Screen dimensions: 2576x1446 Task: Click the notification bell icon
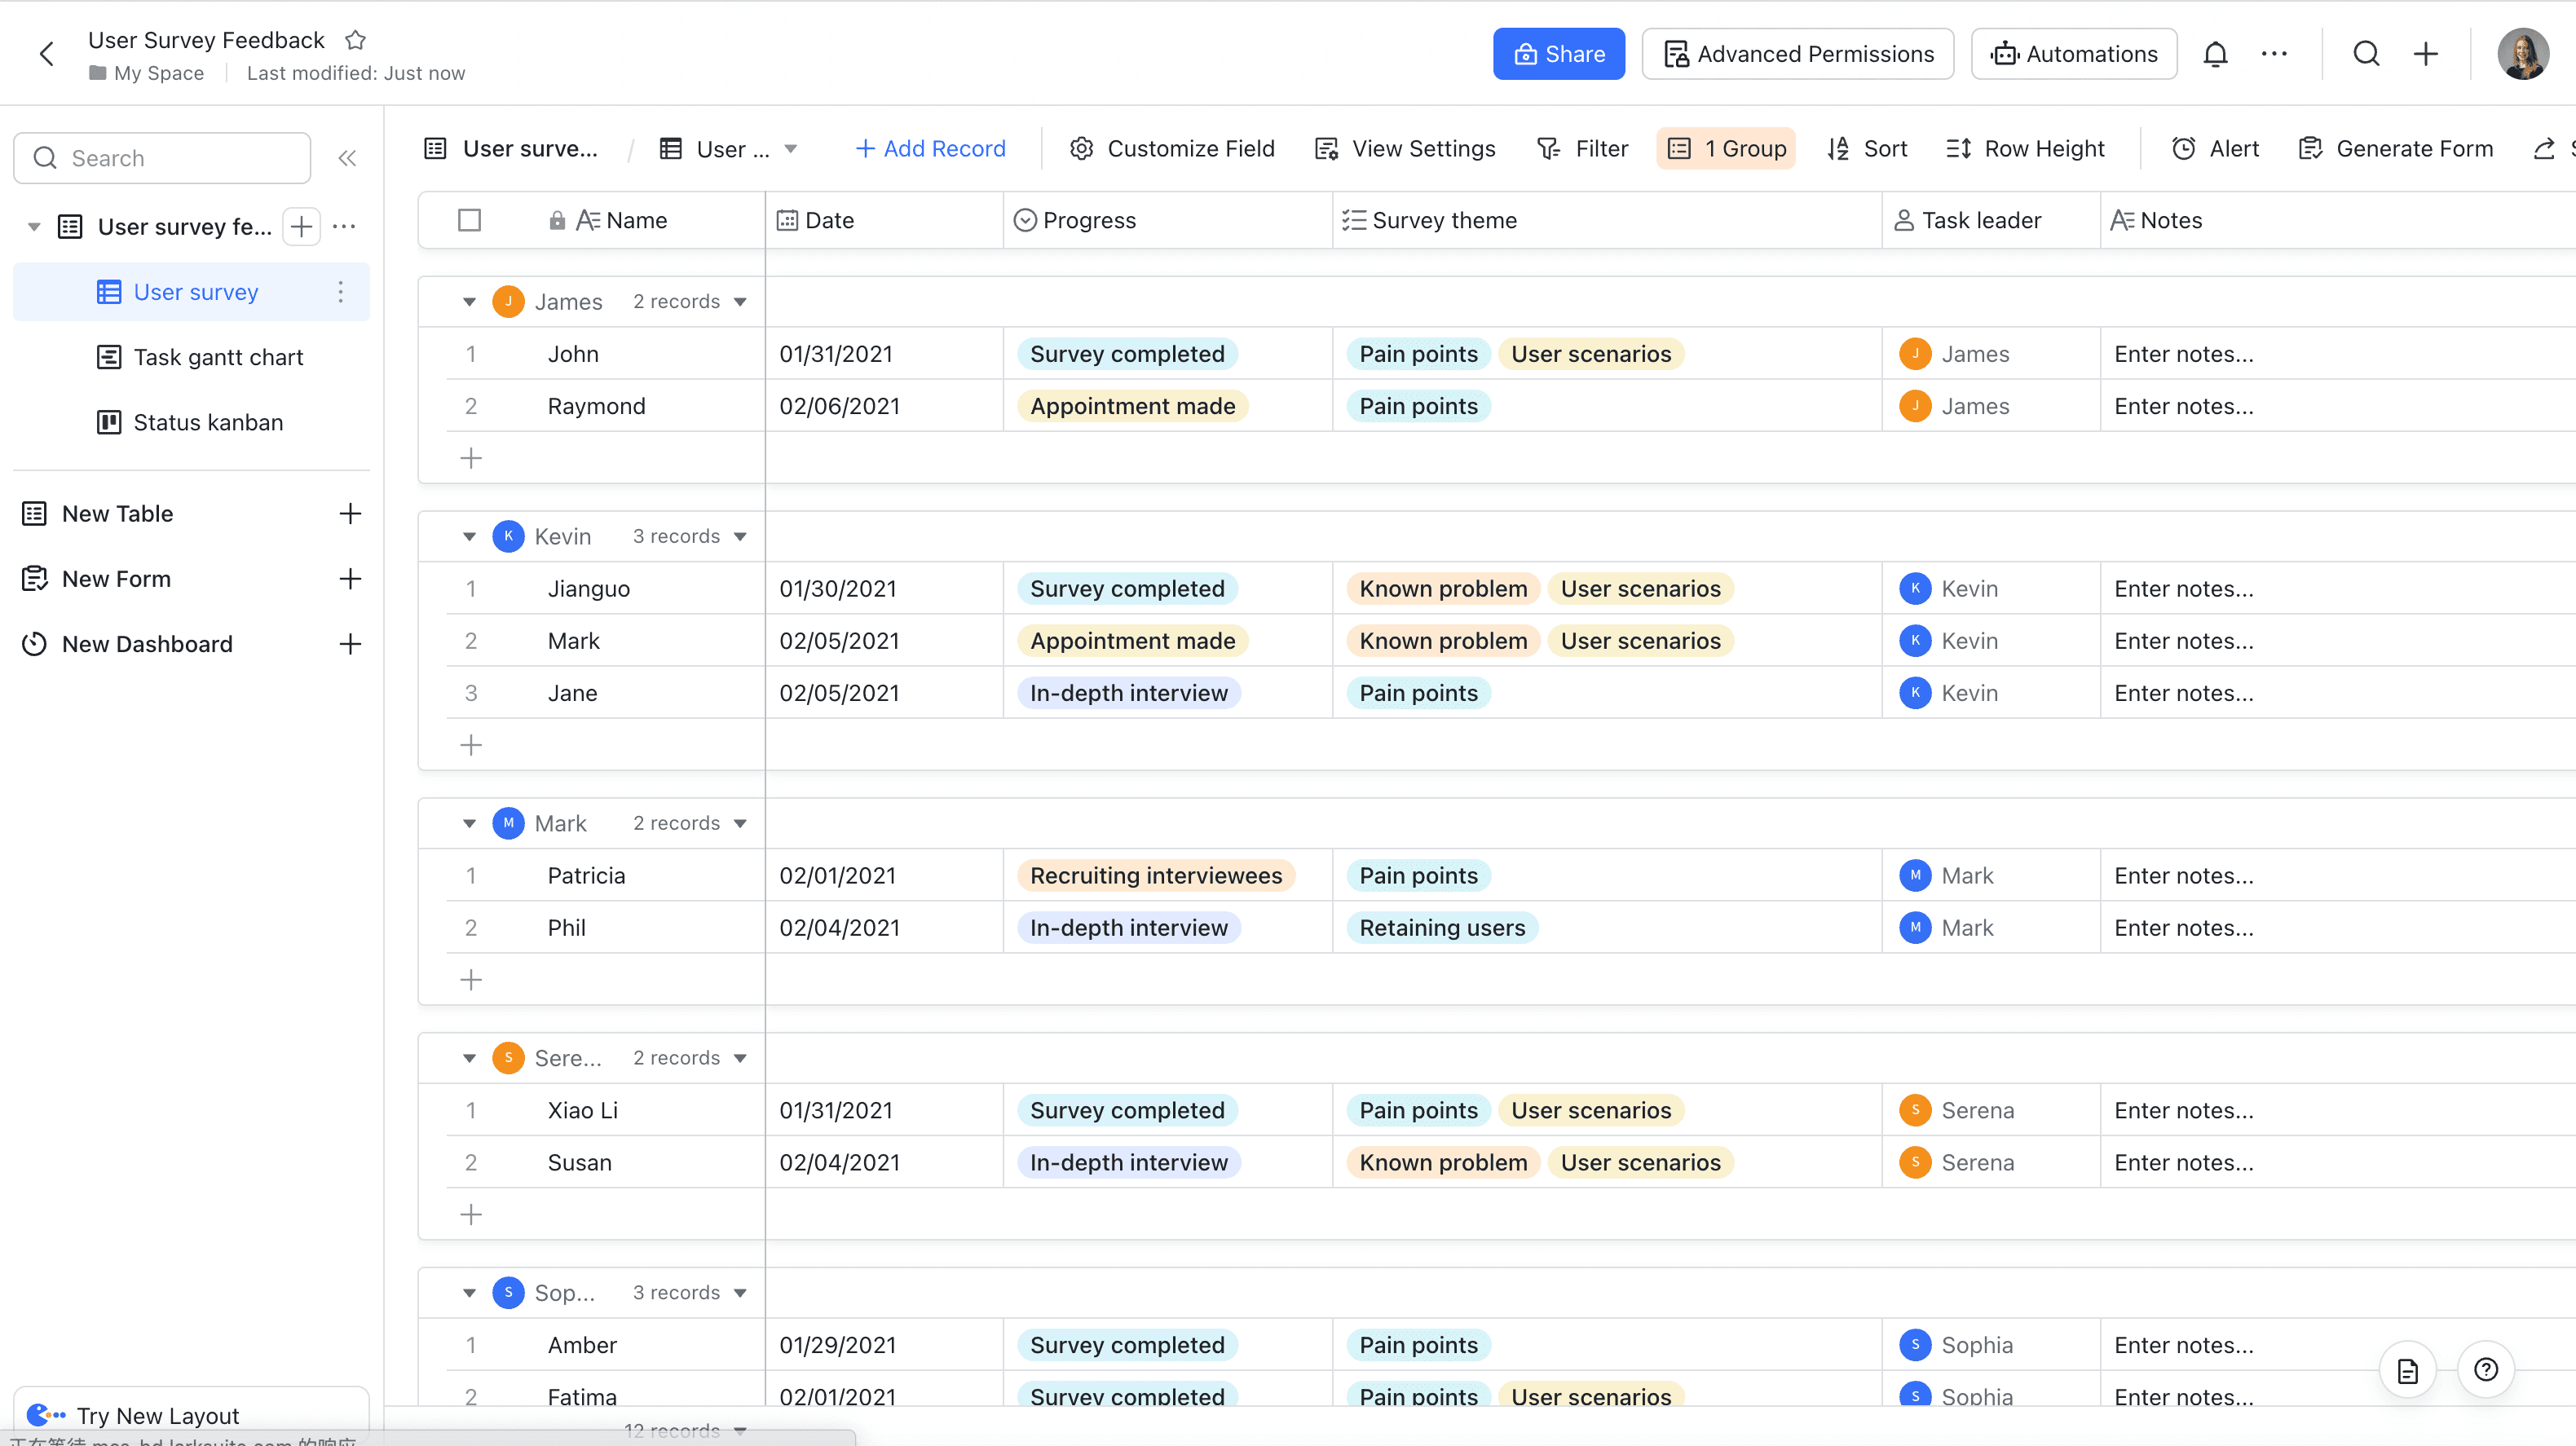[x=2215, y=54]
